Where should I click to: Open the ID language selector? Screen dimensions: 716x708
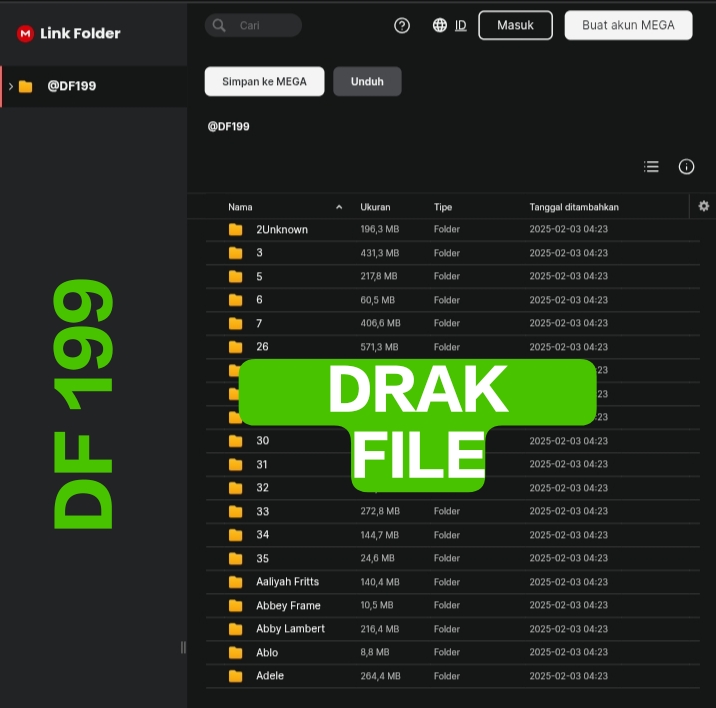(461, 25)
